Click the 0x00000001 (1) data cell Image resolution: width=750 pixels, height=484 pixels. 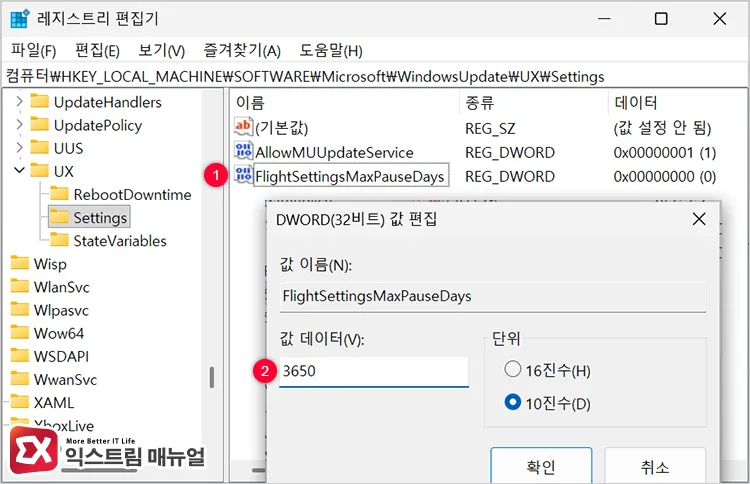(x=664, y=153)
